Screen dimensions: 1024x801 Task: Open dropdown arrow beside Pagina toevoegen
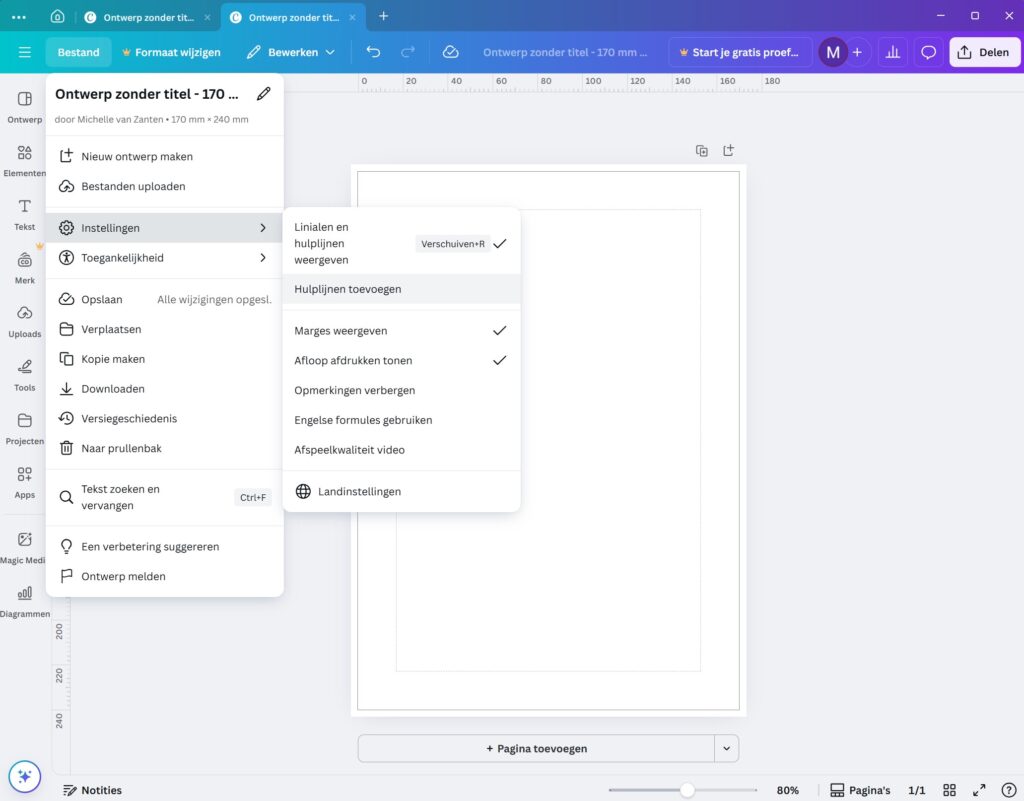(x=727, y=748)
